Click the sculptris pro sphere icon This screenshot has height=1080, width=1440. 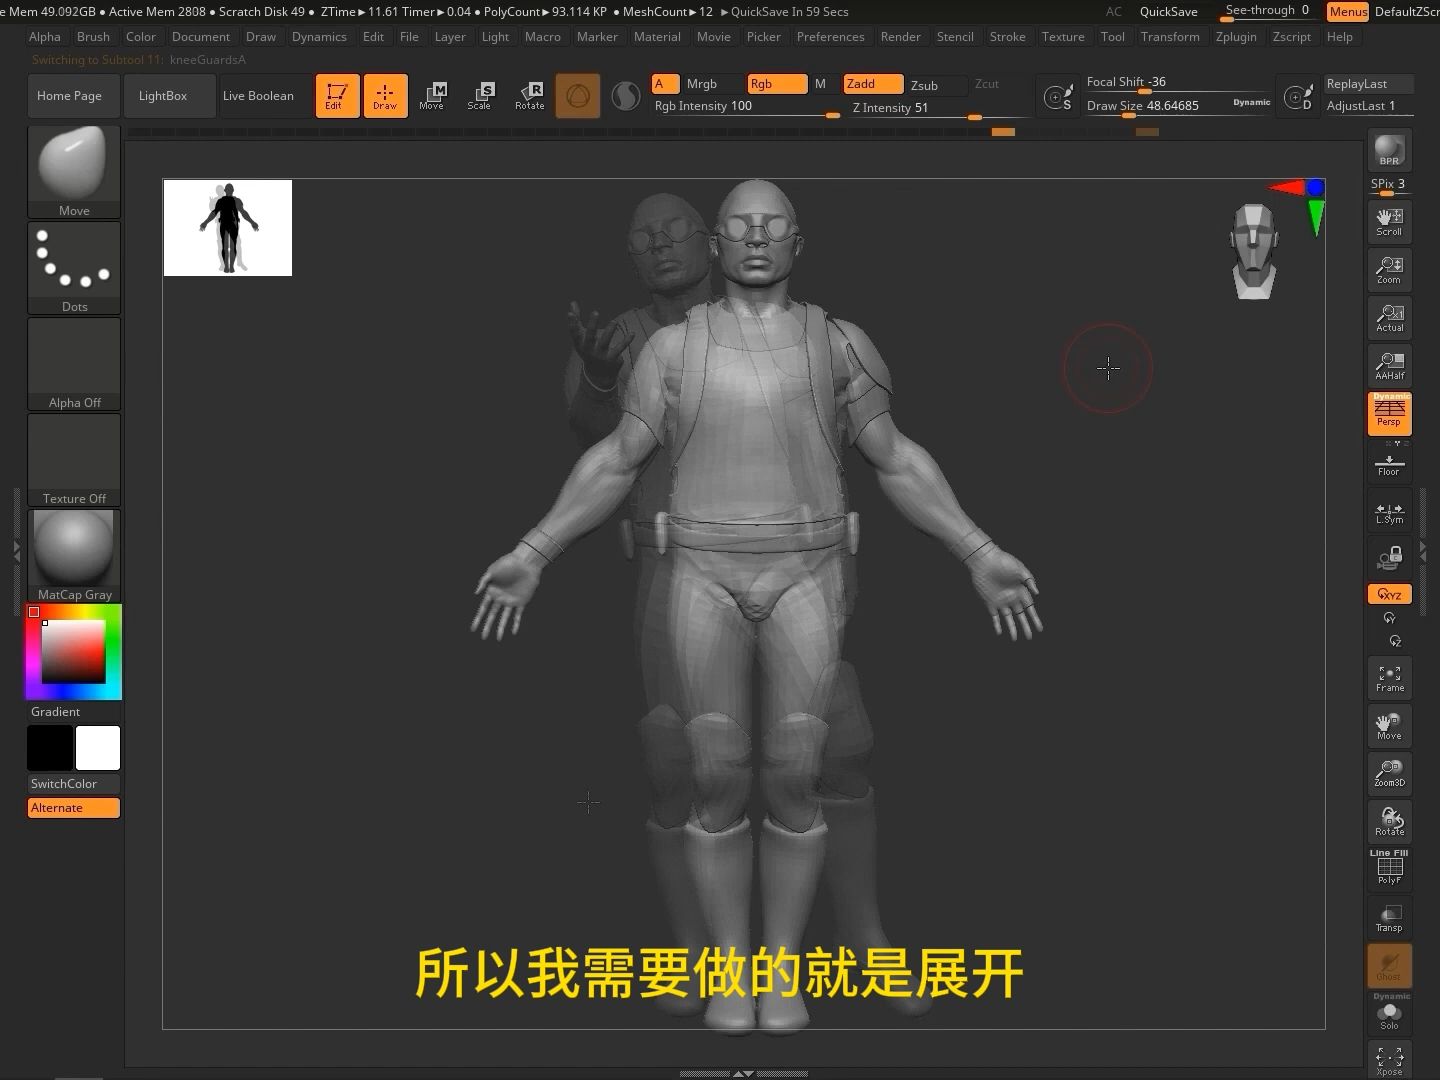point(626,96)
